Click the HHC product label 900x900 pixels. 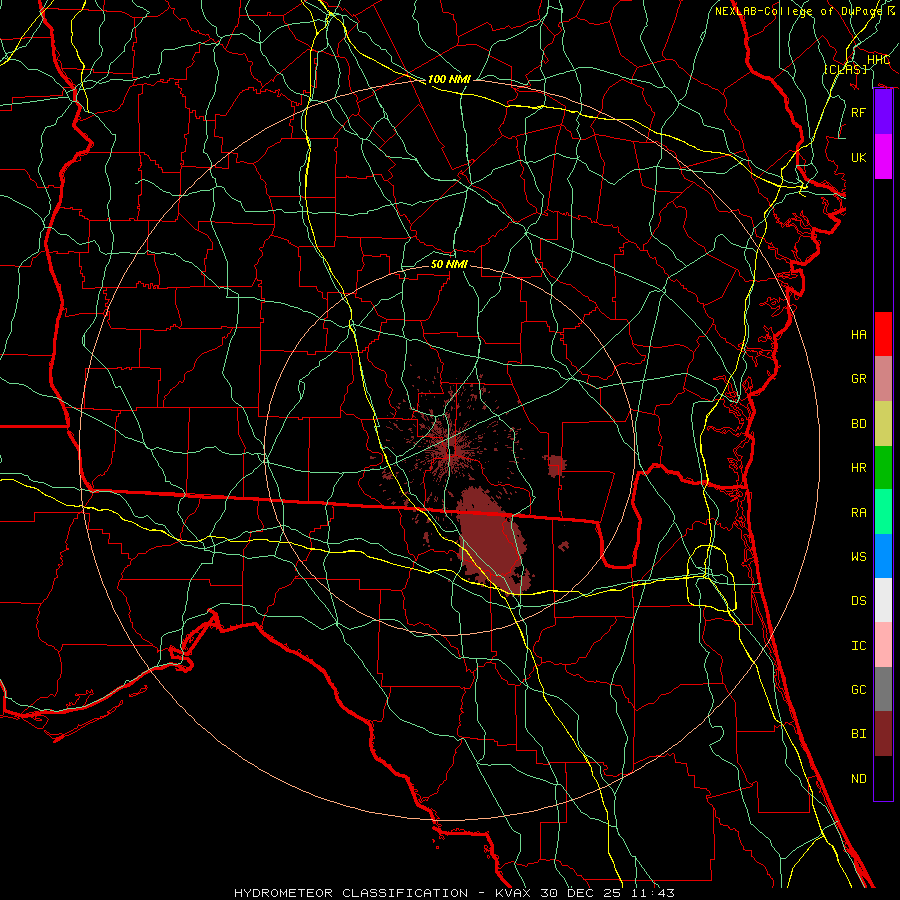878,60
